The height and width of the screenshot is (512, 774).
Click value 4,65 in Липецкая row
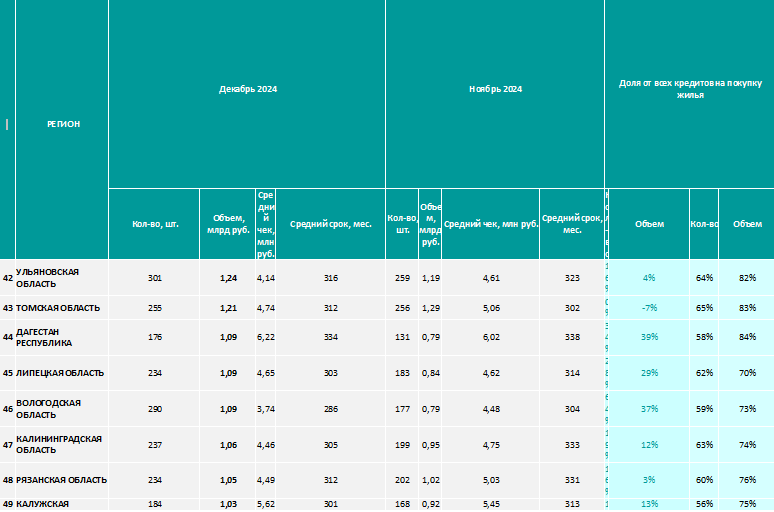pyautogui.click(x=266, y=373)
